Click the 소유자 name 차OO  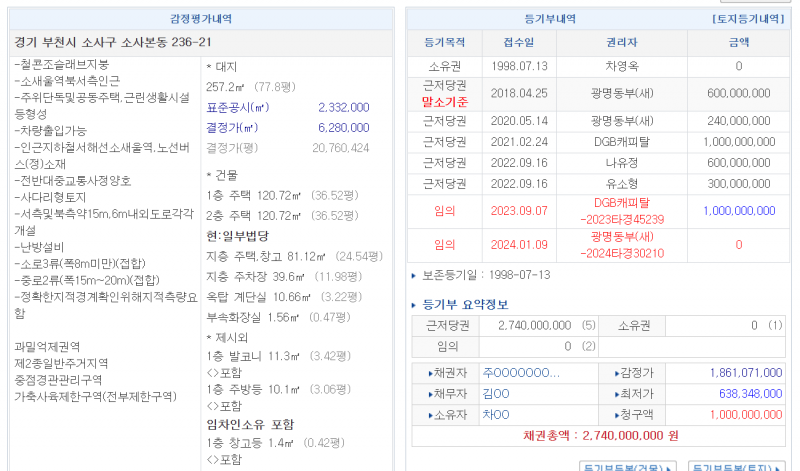coord(496,414)
